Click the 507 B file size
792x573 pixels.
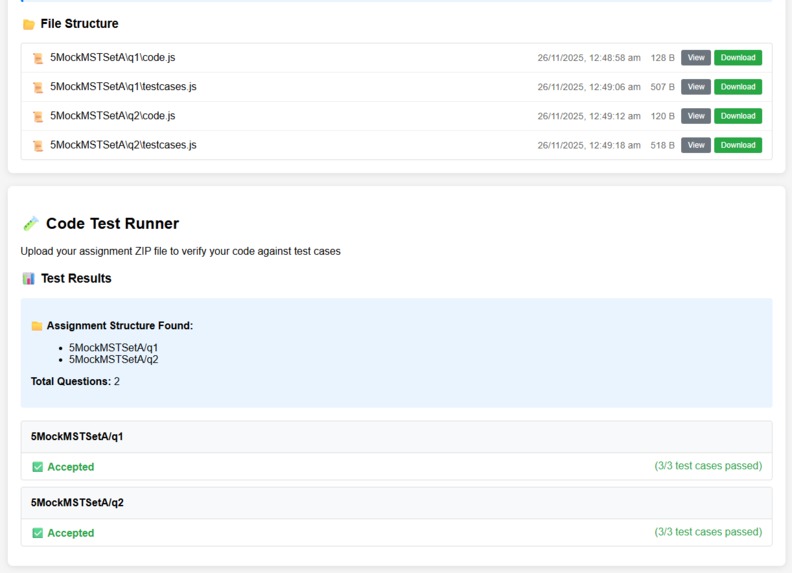(x=662, y=87)
